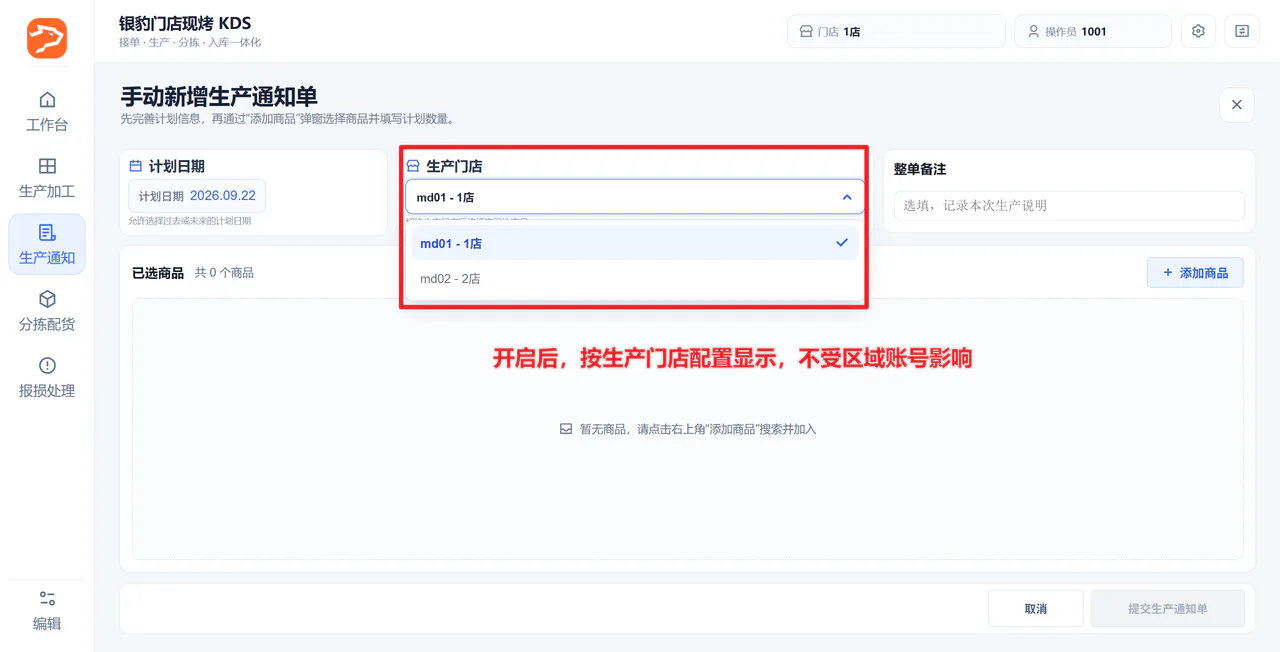Open the 计划日期 2026.09.22 date picker

197,196
